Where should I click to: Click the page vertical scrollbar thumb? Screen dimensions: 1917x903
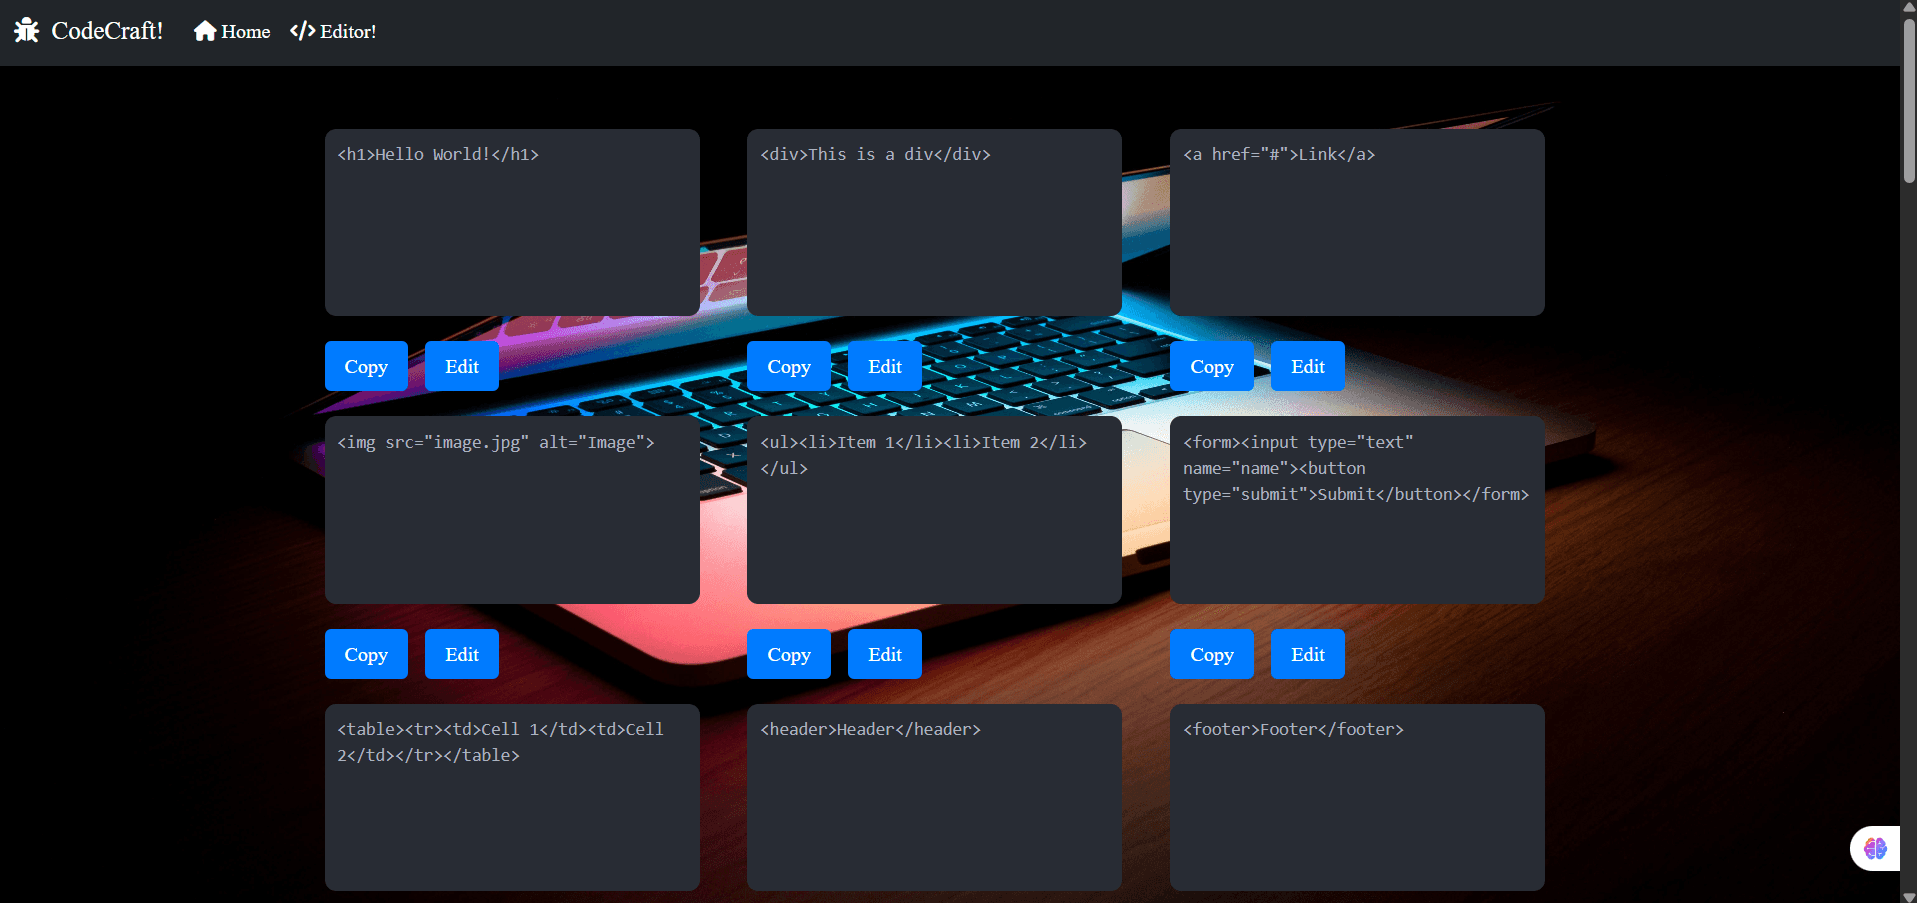click(1909, 100)
